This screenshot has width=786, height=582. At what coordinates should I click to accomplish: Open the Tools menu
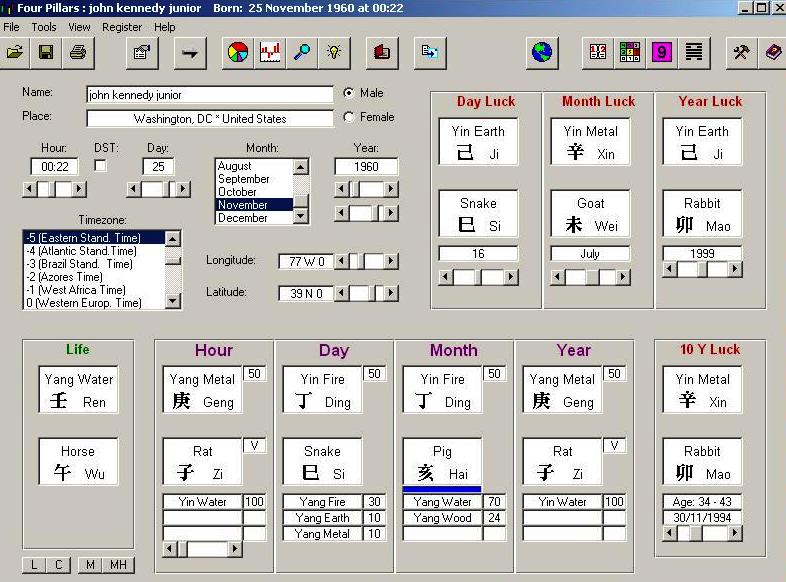pyautogui.click(x=44, y=27)
